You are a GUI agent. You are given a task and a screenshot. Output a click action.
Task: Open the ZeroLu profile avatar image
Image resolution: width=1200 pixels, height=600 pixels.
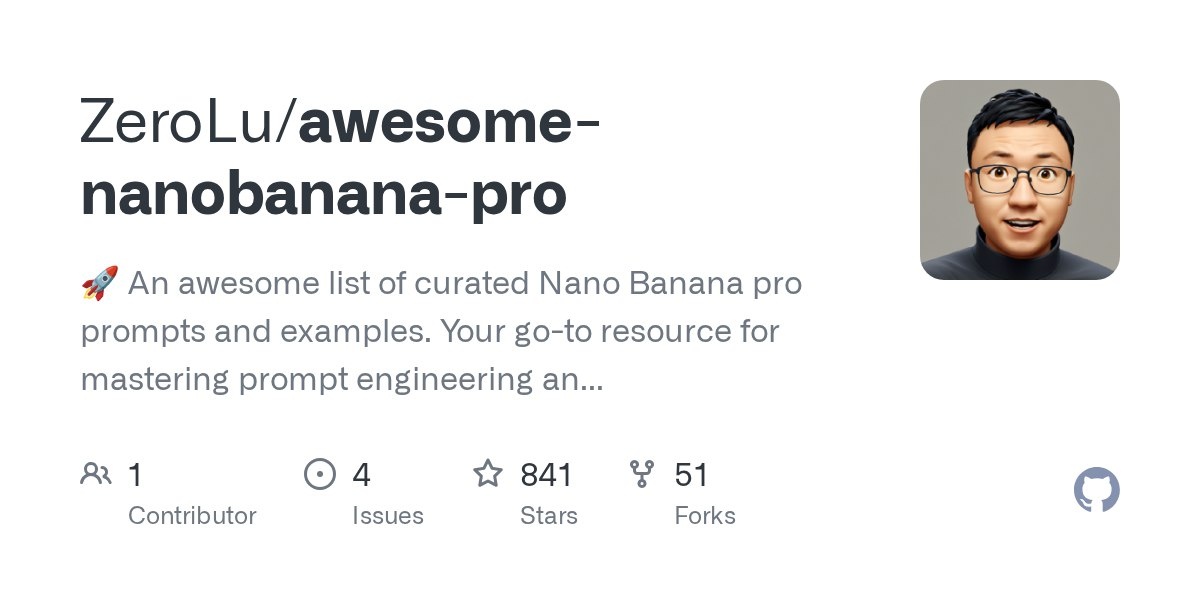click(1019, 180)
